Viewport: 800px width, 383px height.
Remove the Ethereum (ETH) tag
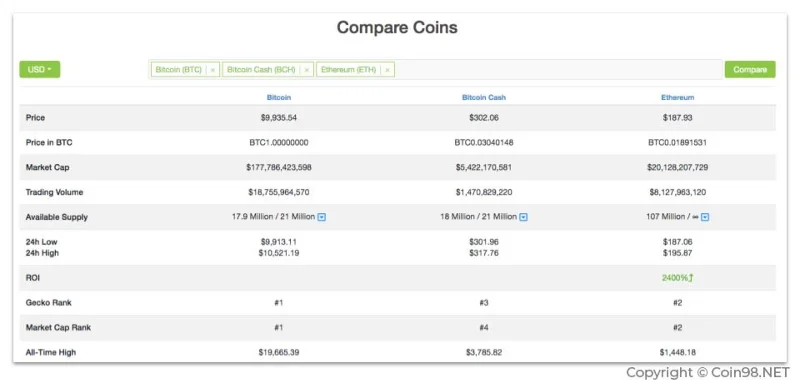387,70
